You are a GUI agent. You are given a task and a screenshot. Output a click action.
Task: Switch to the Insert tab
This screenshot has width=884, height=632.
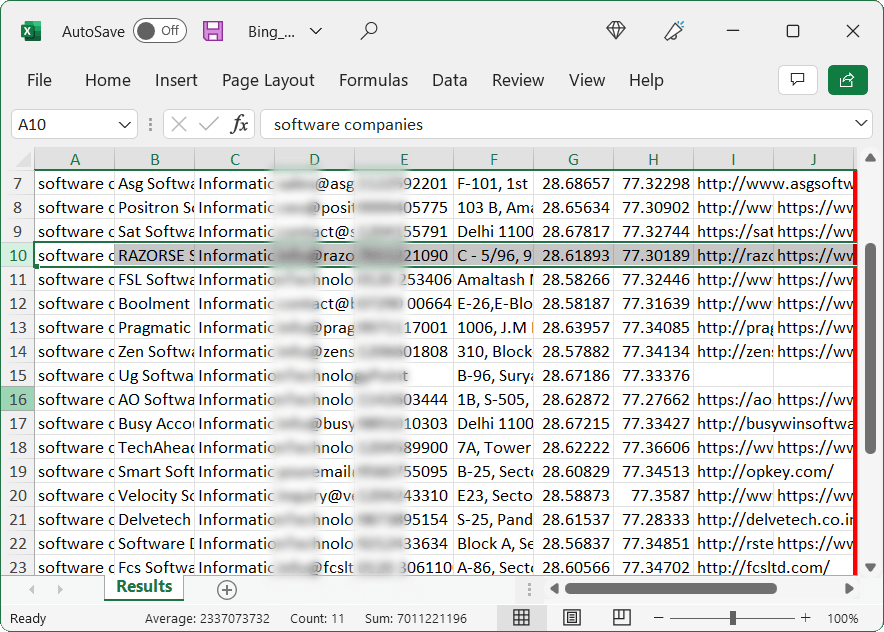(x=176, y=80)
